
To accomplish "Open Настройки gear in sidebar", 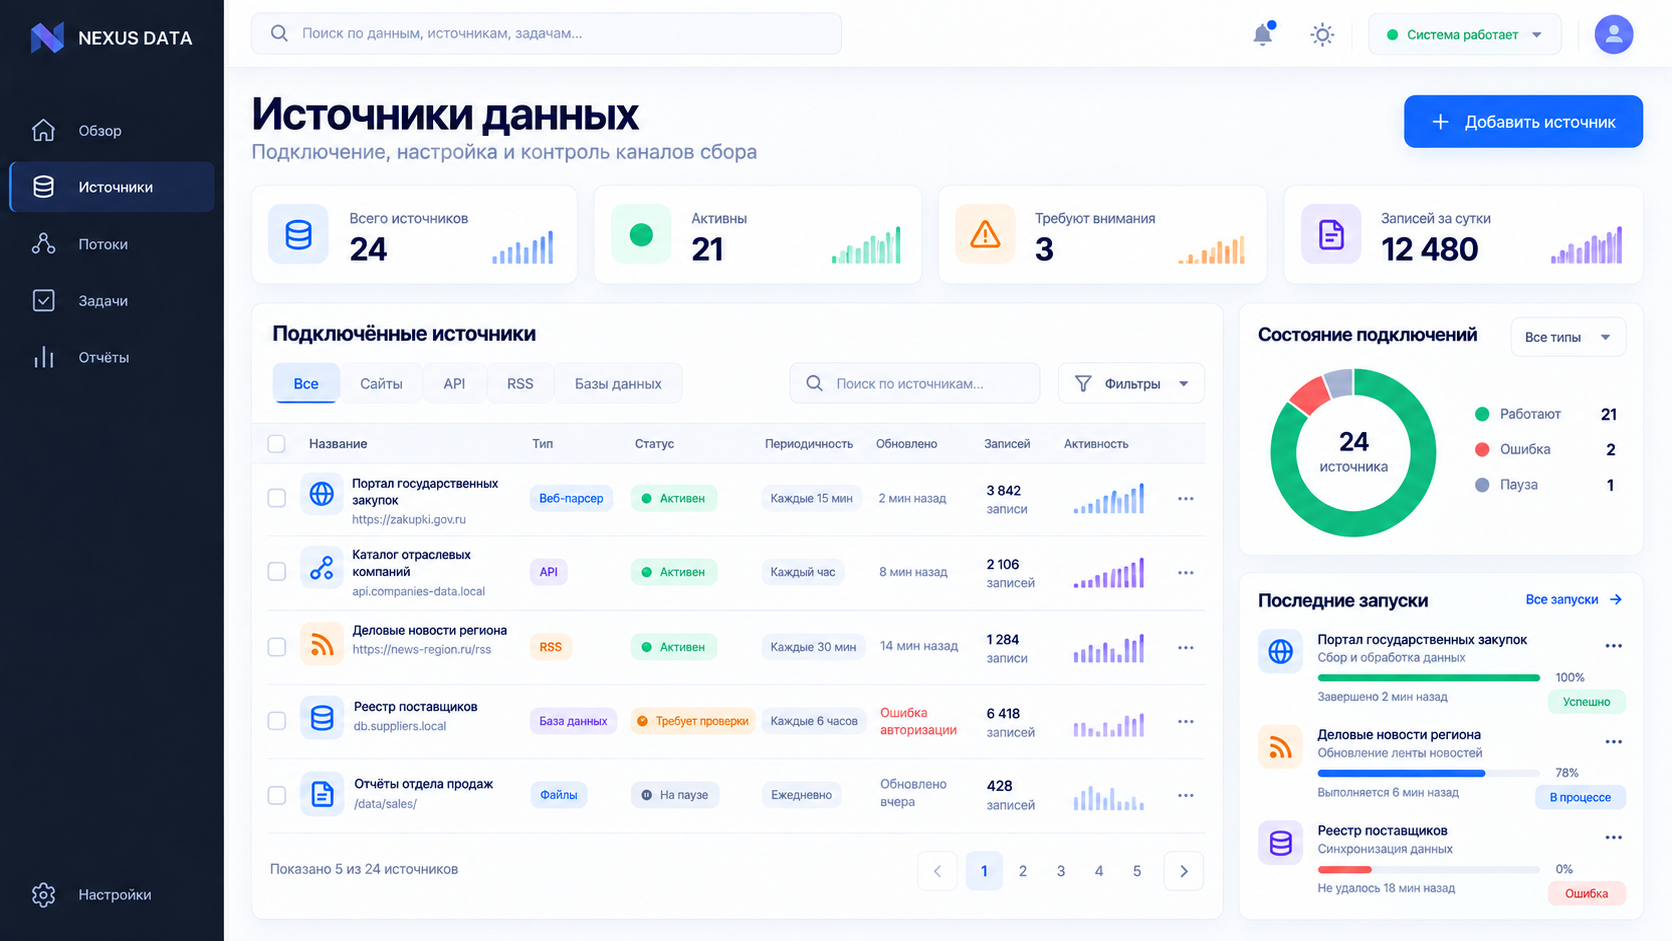I will tap(112, 894).
